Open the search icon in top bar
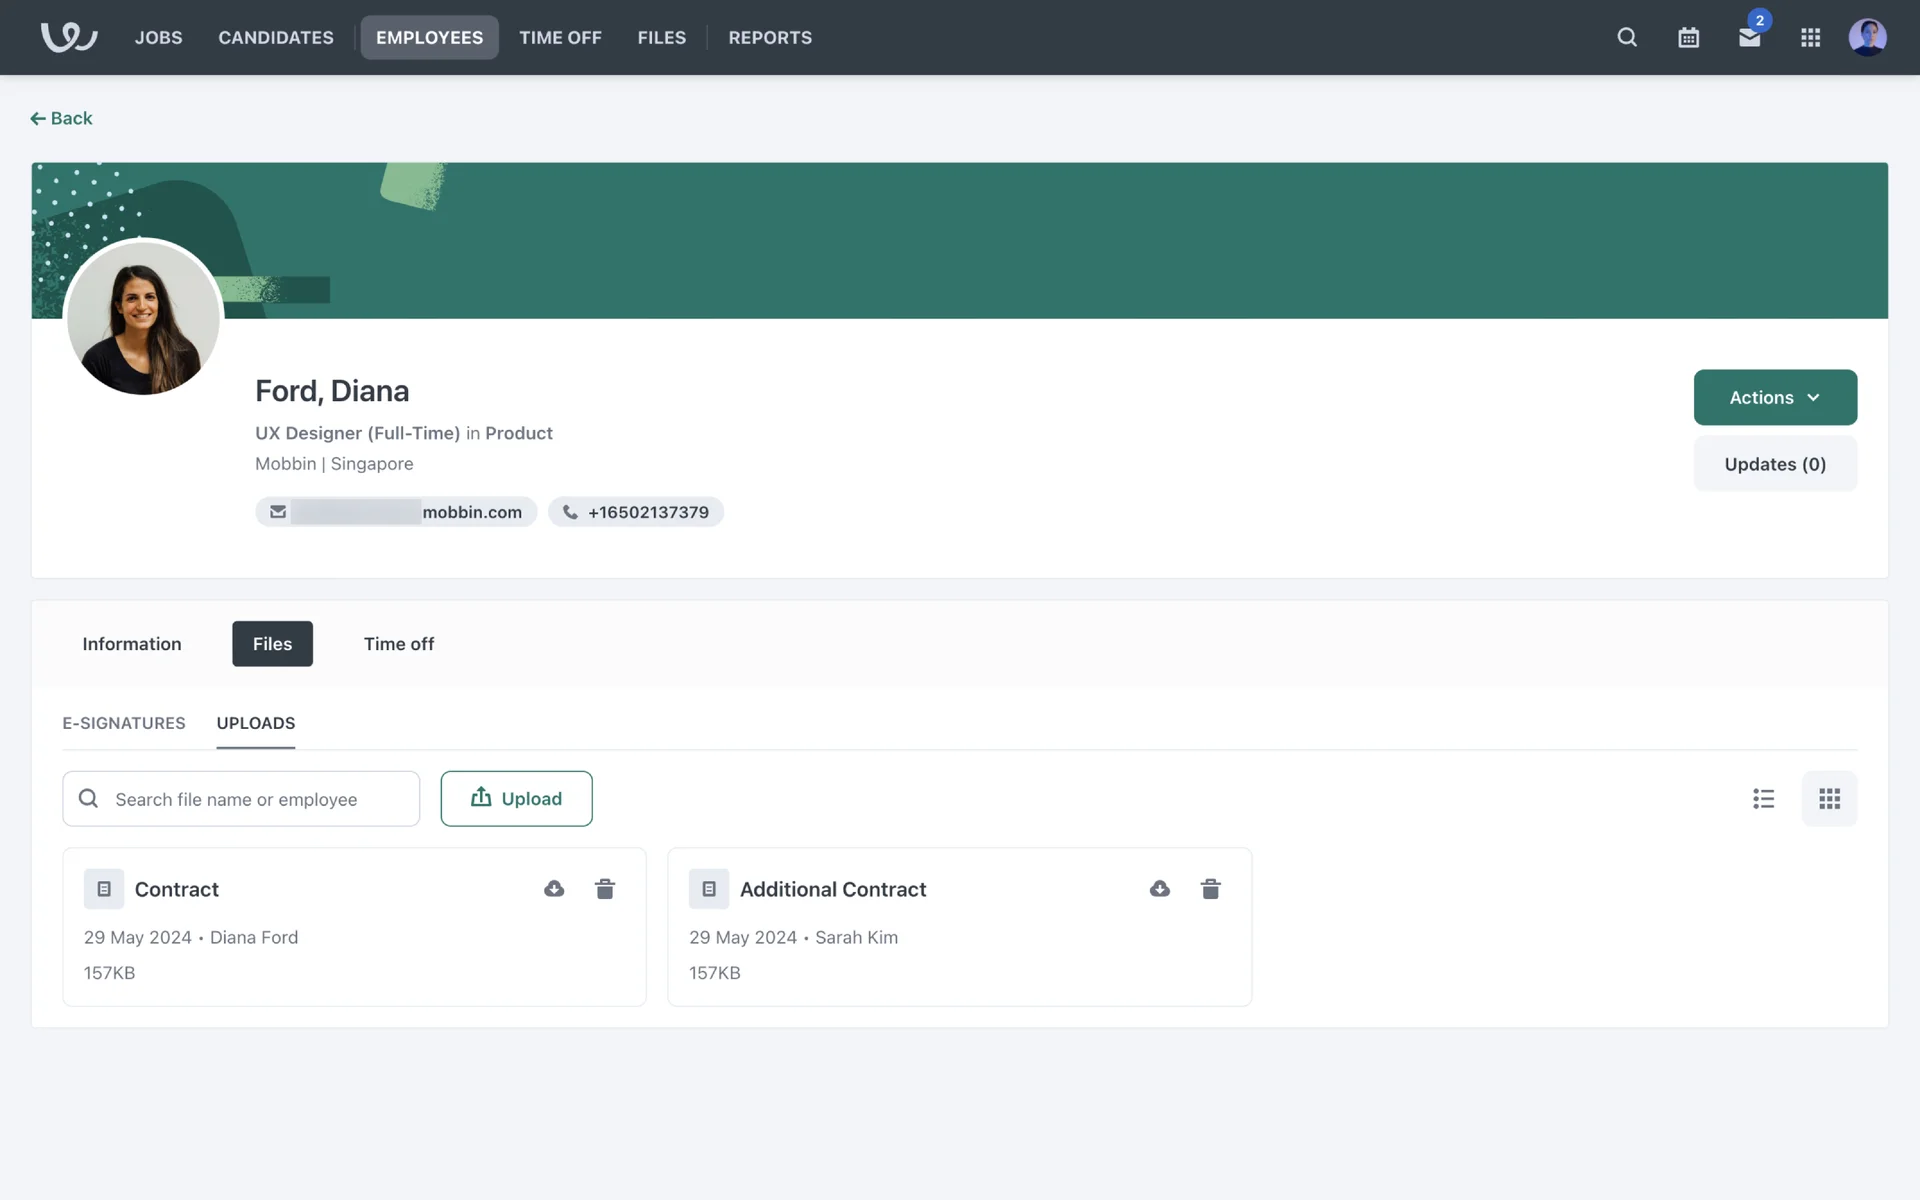 coord(1627,37)
